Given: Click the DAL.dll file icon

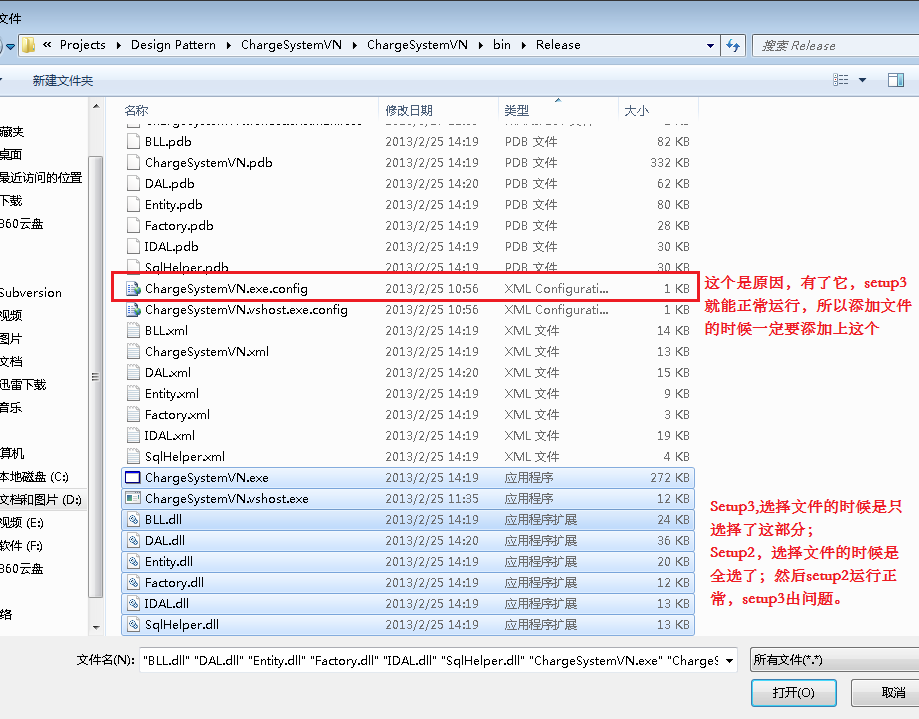Looking at the screenshot, I should coord(134,541).
